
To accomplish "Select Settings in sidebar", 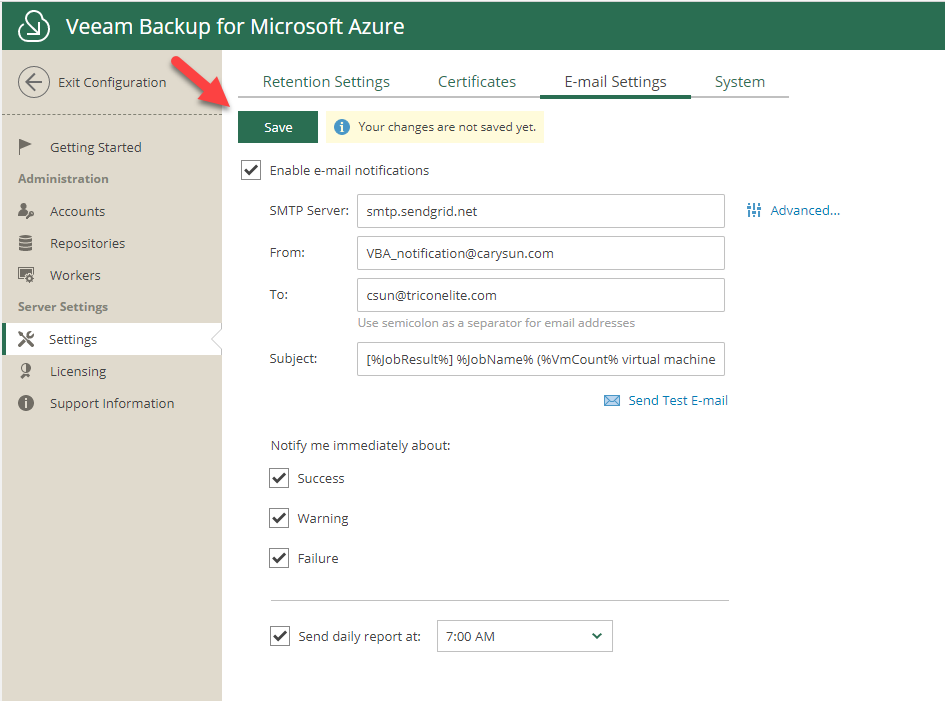I will pos(111,339).
